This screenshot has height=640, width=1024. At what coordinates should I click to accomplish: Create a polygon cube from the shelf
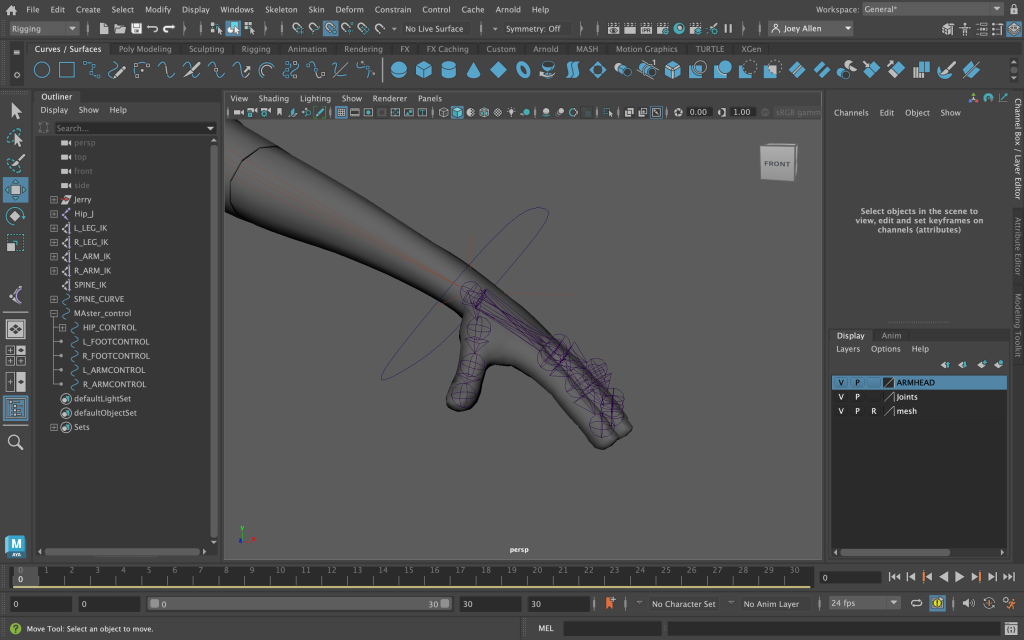423,70
